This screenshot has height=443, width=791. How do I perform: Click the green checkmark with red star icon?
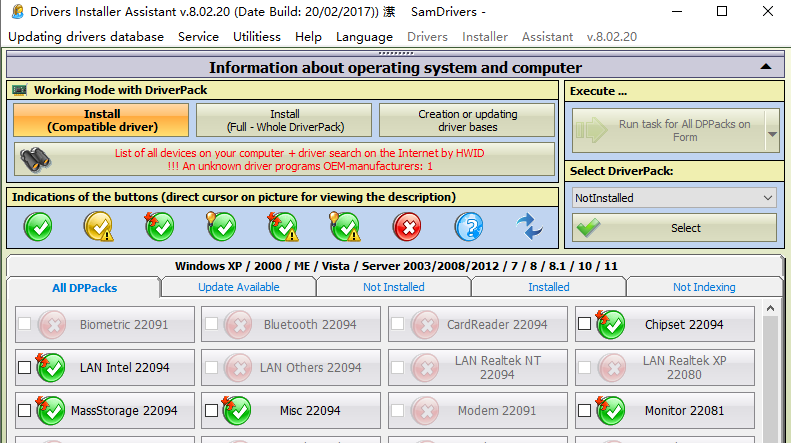[159, 227]
